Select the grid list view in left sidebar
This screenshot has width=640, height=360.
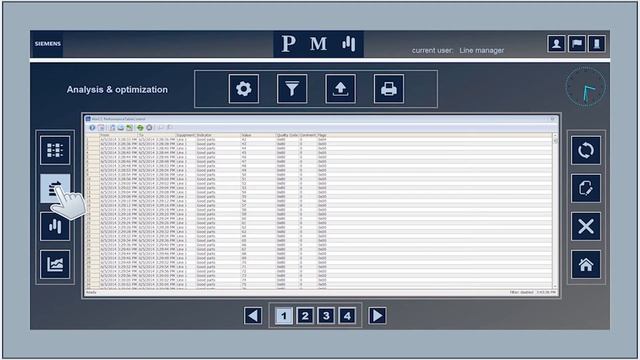click(55, 150)
